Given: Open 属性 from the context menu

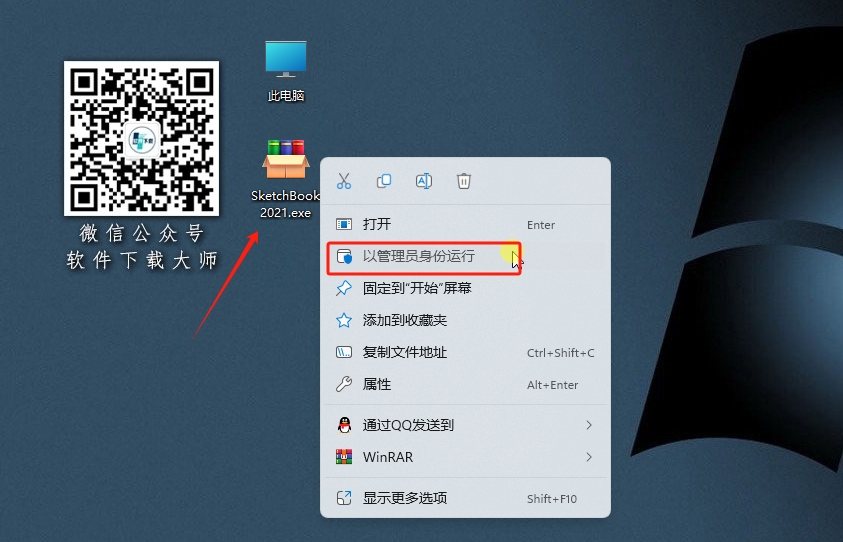Looking at the screenshot, I should point(465,384).
